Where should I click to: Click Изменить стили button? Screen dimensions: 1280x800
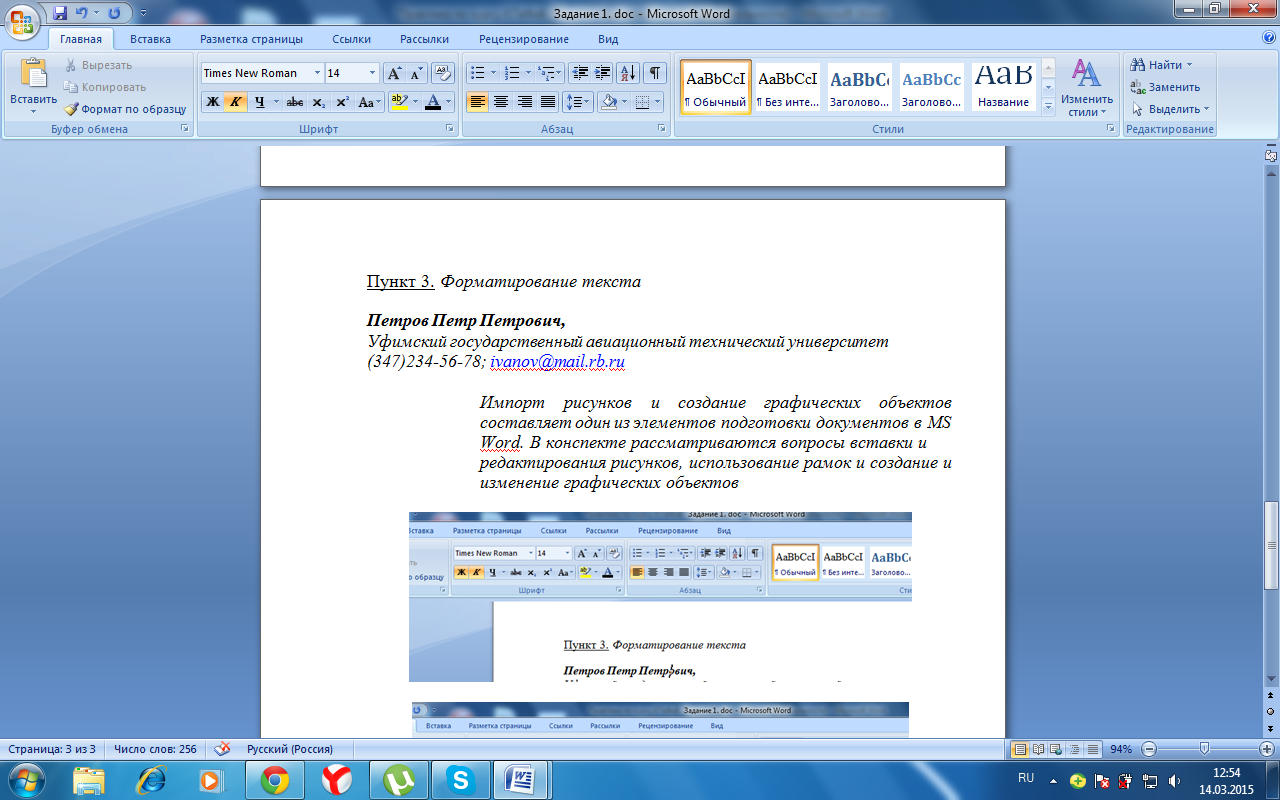pos(1087,88)
